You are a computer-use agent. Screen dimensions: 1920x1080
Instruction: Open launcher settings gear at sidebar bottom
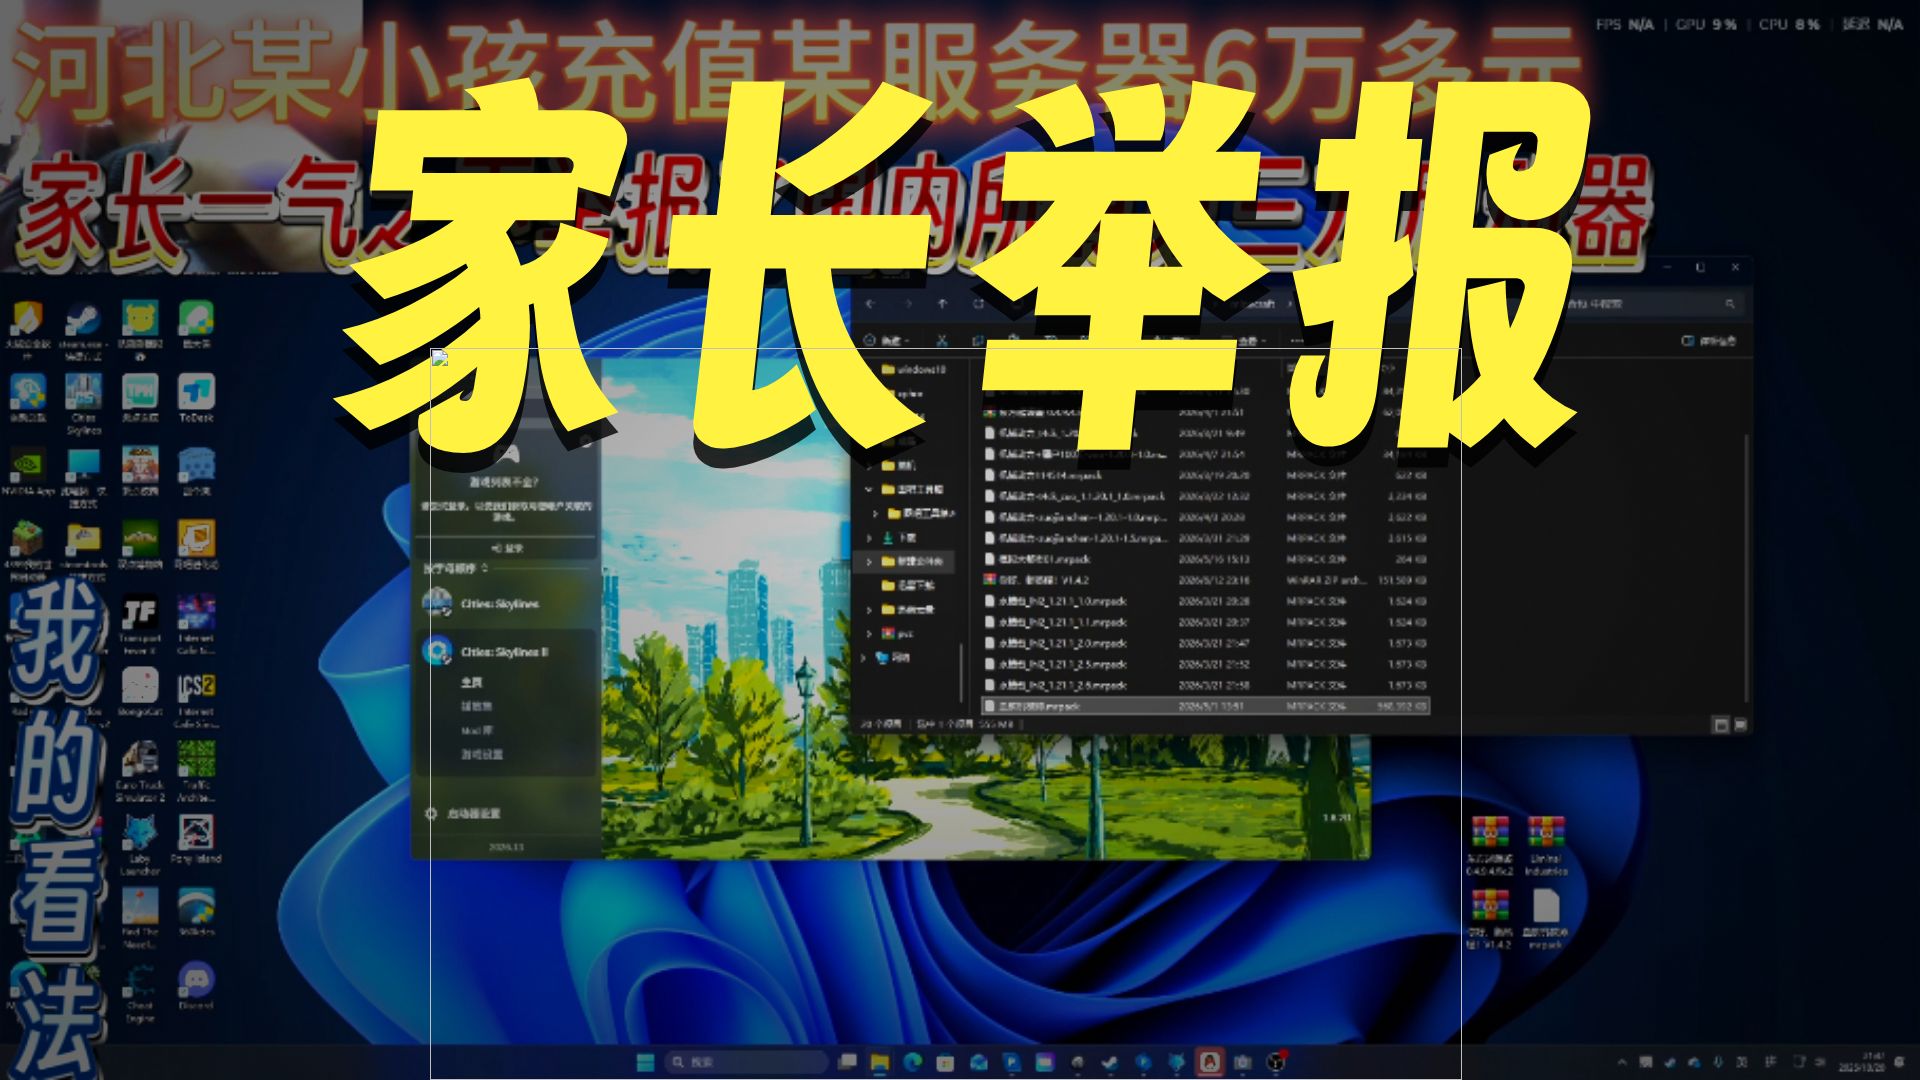click(x=431, y=814)
